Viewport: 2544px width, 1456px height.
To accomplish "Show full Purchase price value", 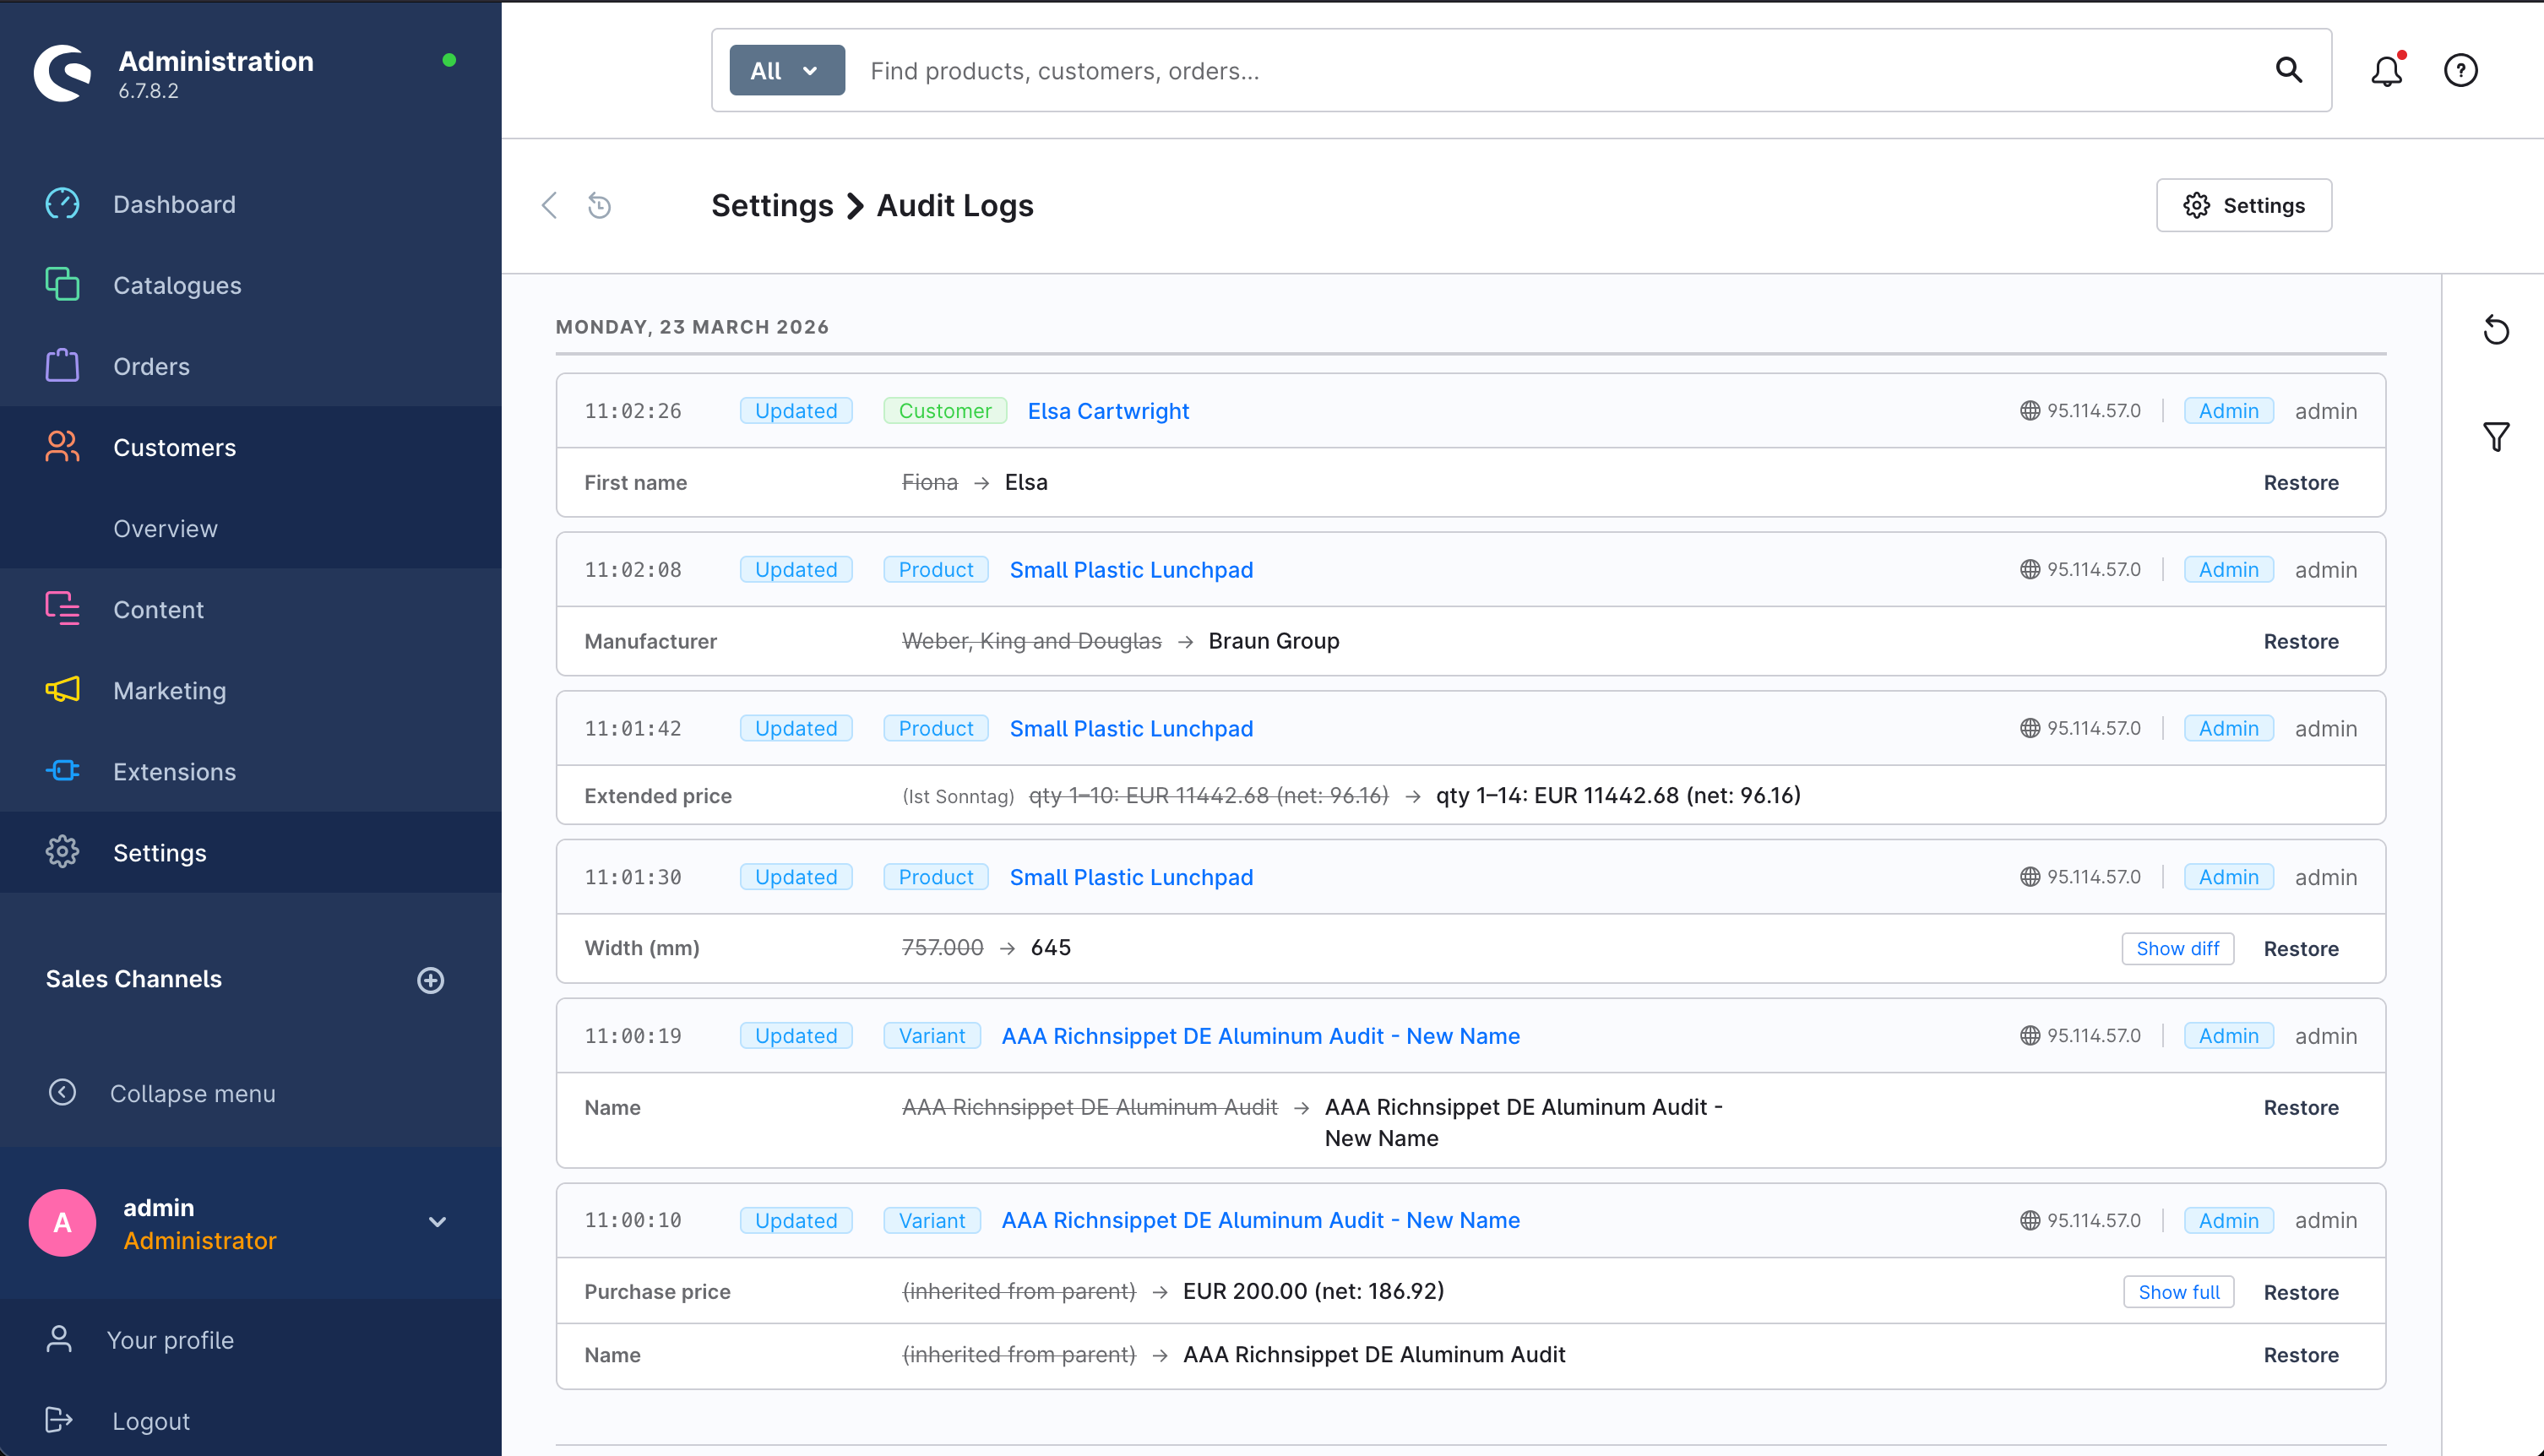I will point(2179,1292).
